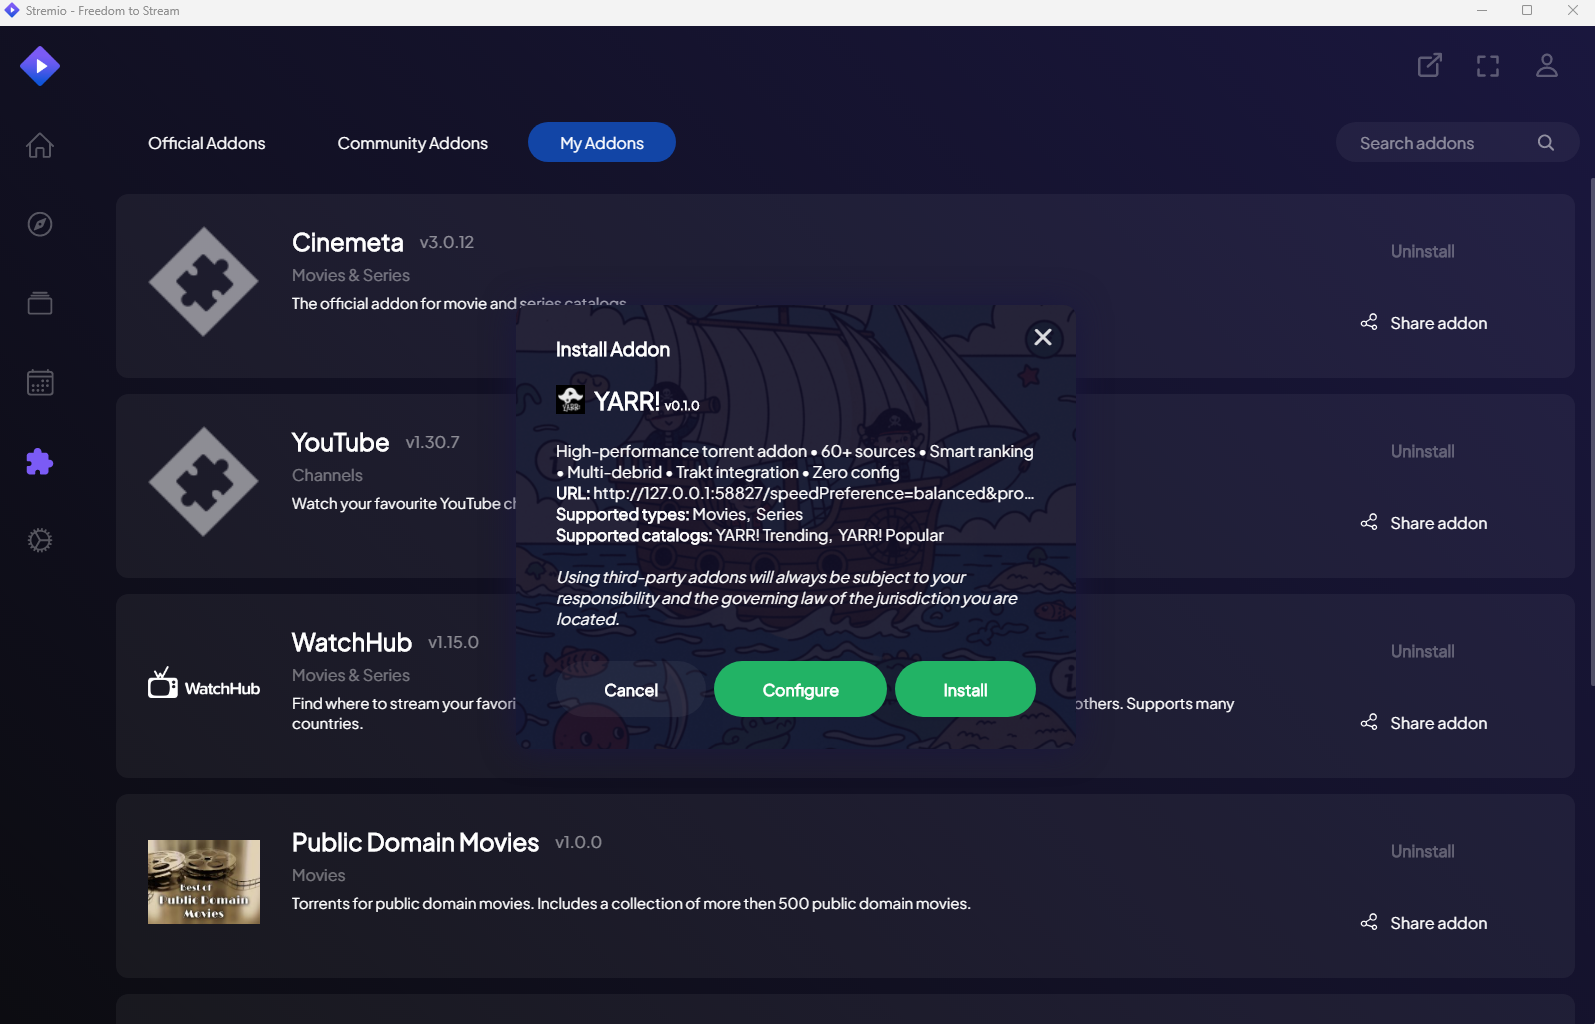
Task: Click the WatchHub addon title
Action: coord(352,642)
